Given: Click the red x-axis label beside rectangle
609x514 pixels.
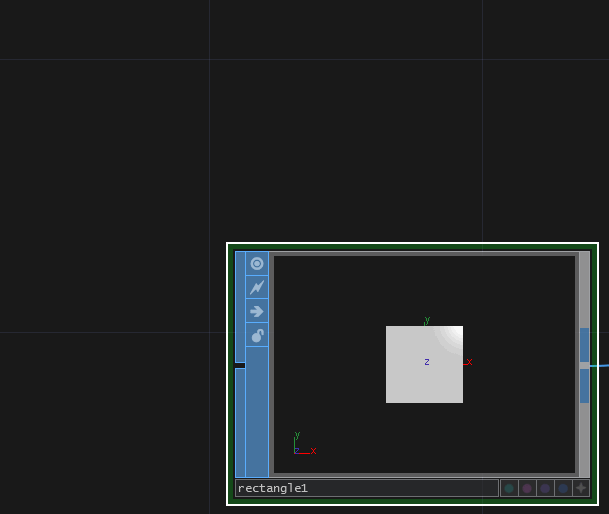Looking at the screenshot, I should pos(469,361).
